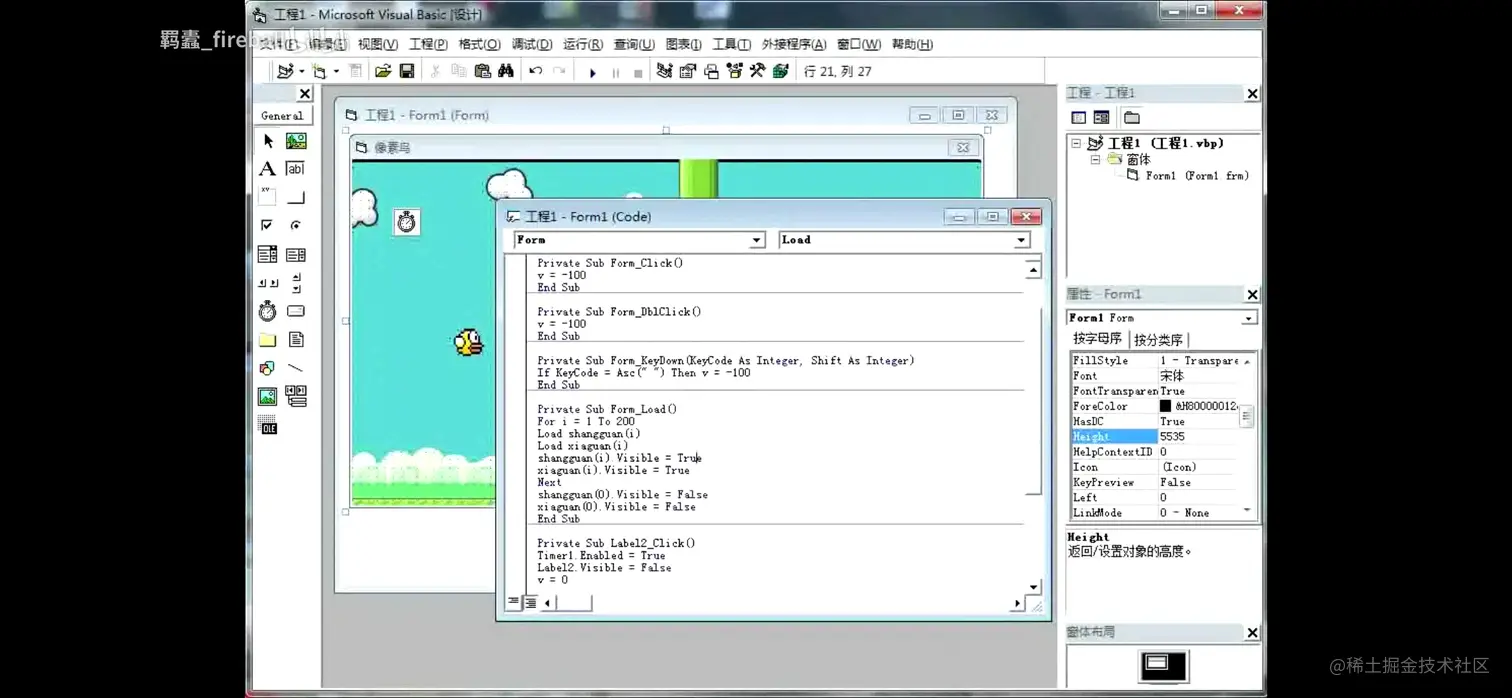Open Properties Window toolbar icon
The width and height of the screenshot is (1512, 698).
(x=688, y=71)
